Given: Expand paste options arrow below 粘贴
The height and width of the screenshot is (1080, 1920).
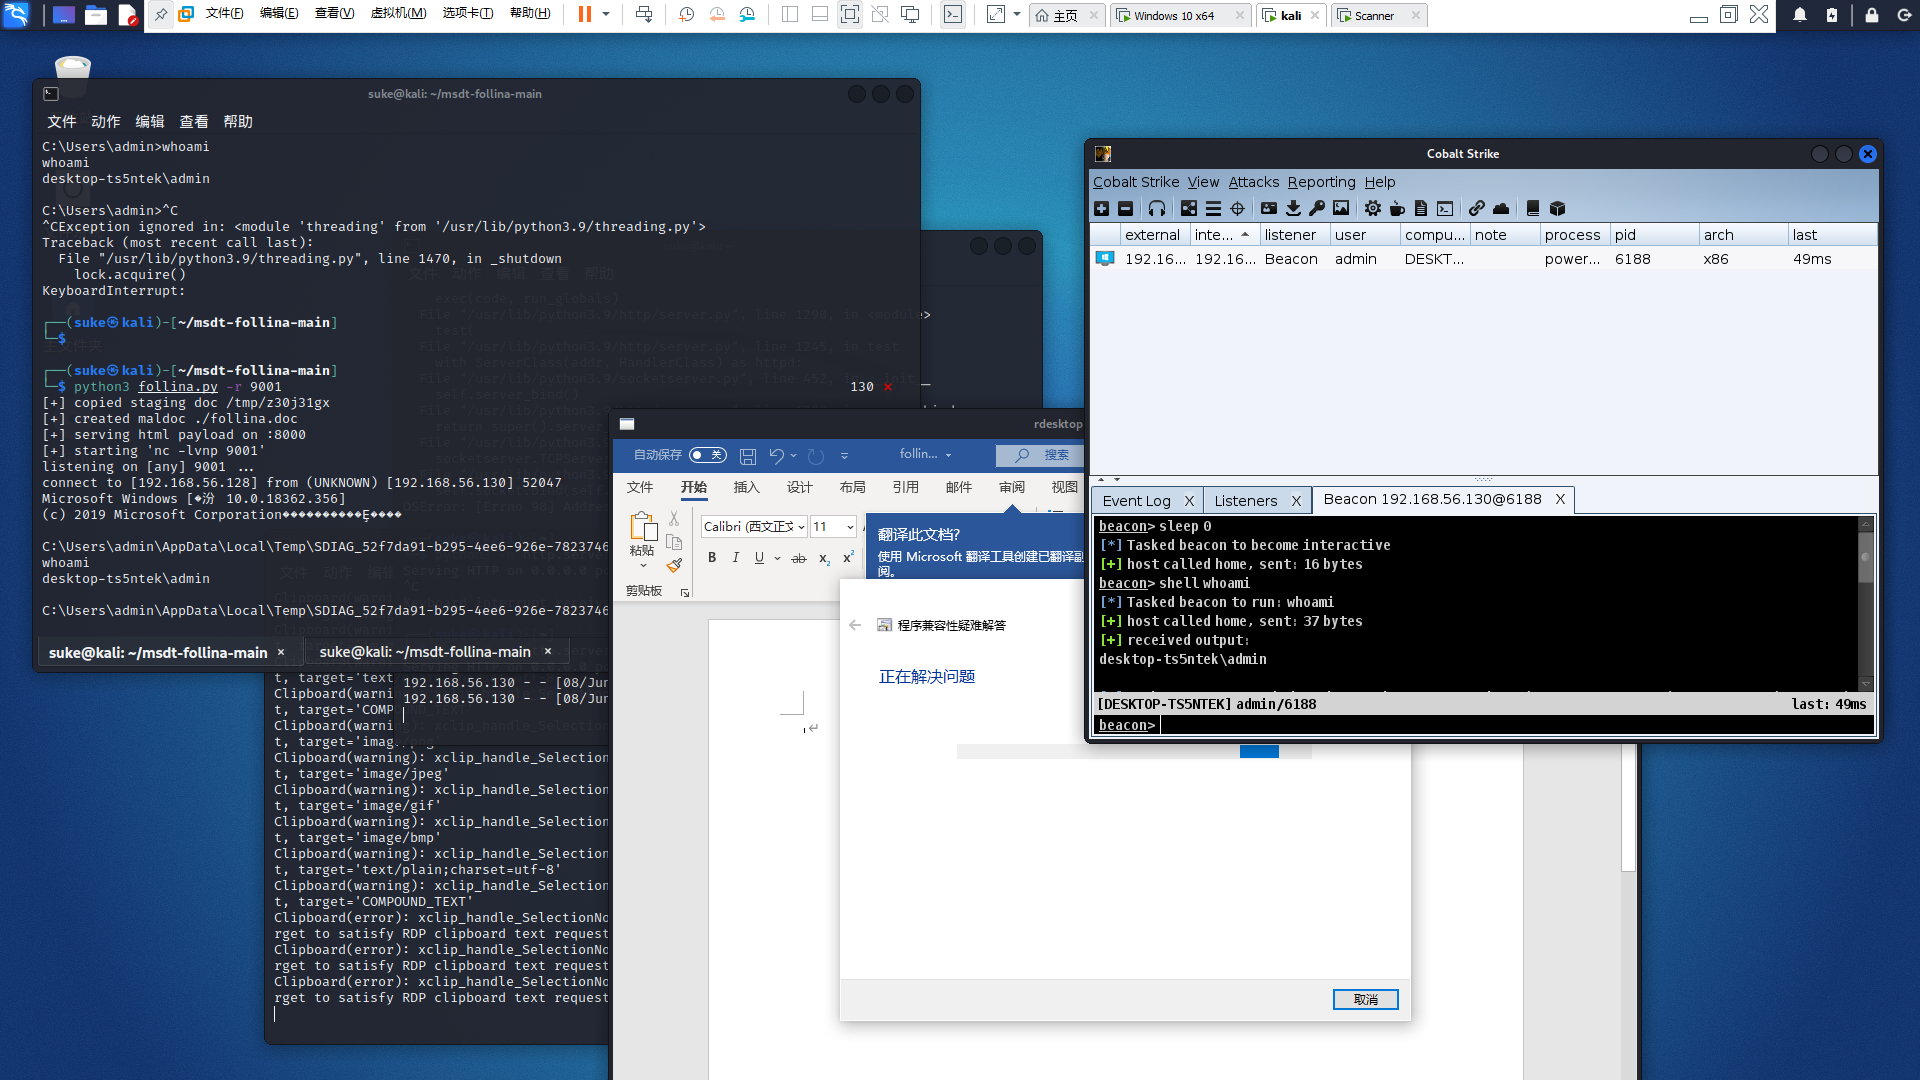Looking at the screenshot, I should (x=643, y=566).
